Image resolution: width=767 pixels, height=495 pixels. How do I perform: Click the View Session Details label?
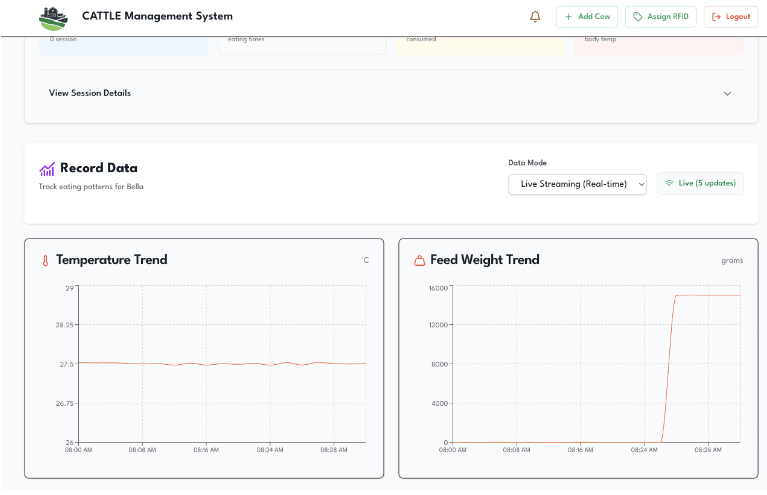click(90, 93)
